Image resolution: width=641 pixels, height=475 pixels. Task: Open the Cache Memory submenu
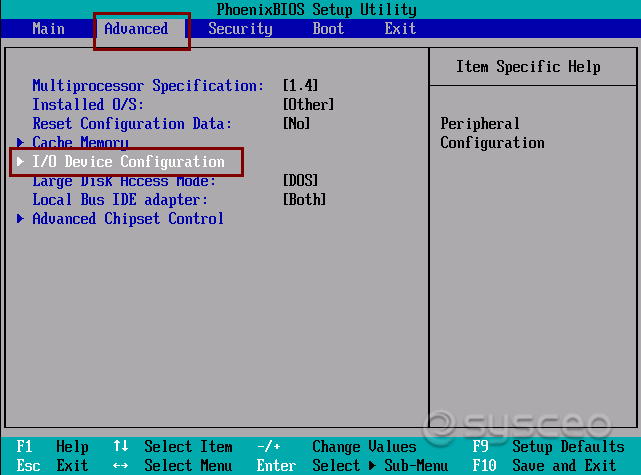80,142
